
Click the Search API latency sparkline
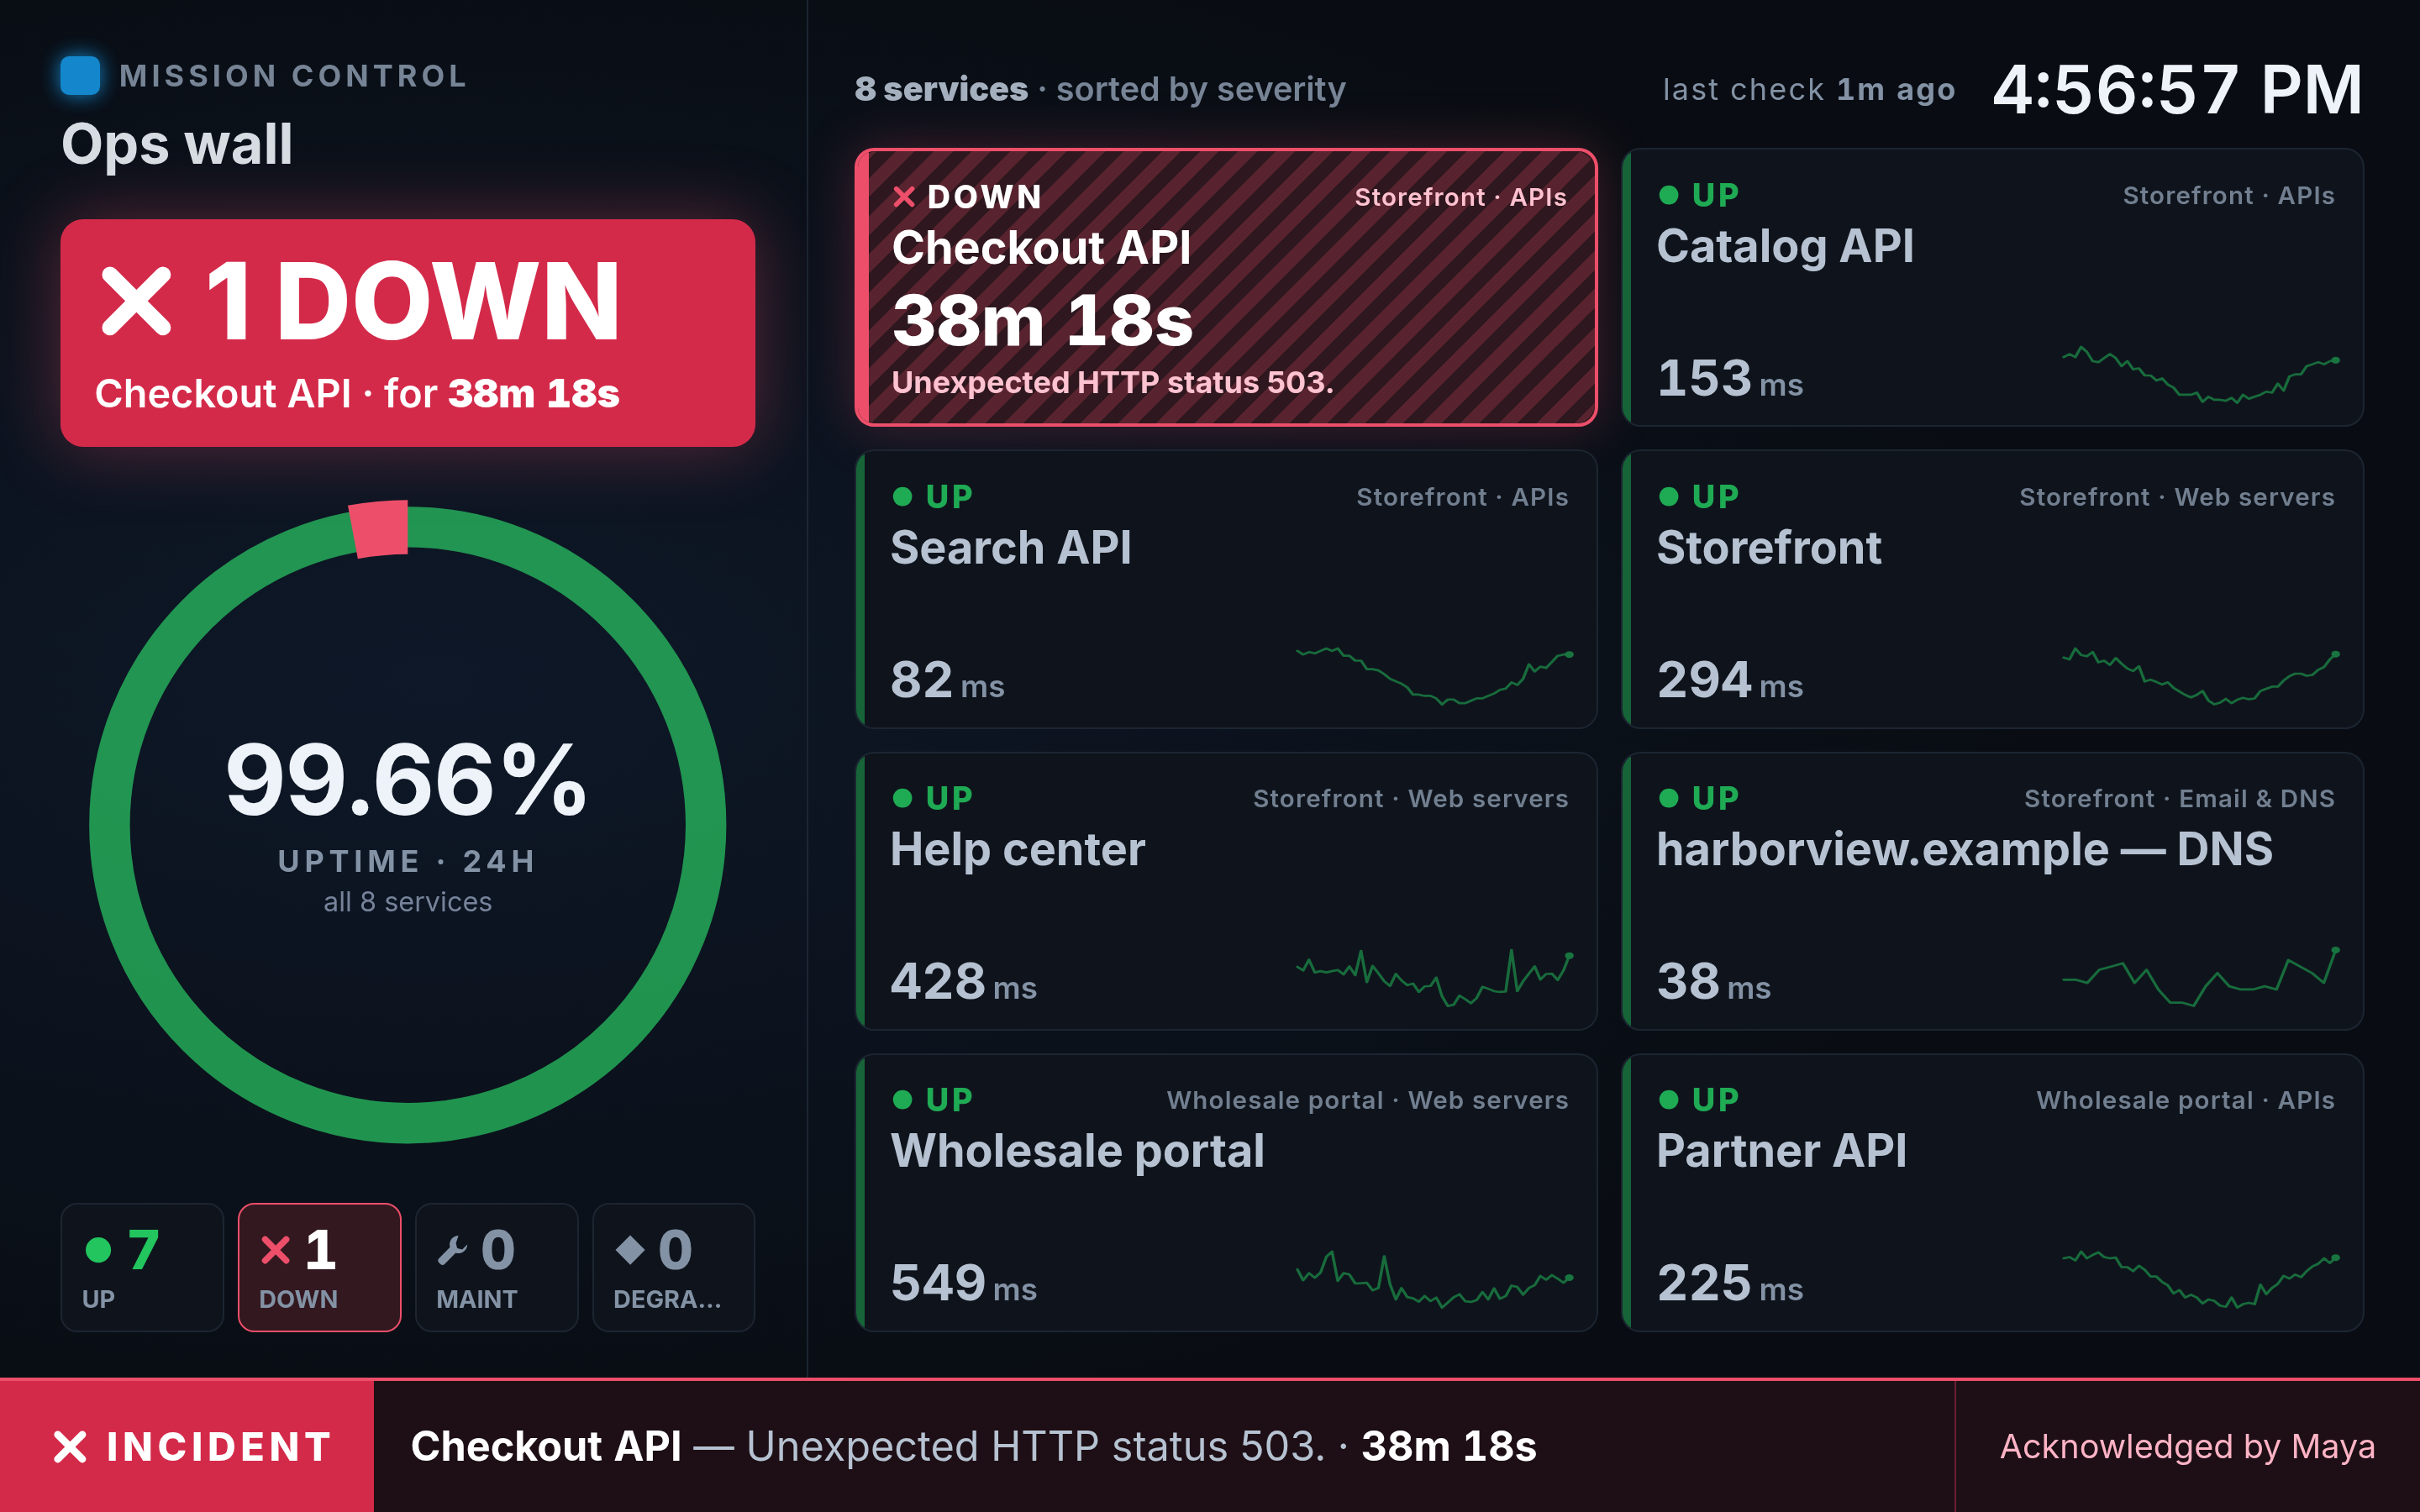[x=1435, y=677]
